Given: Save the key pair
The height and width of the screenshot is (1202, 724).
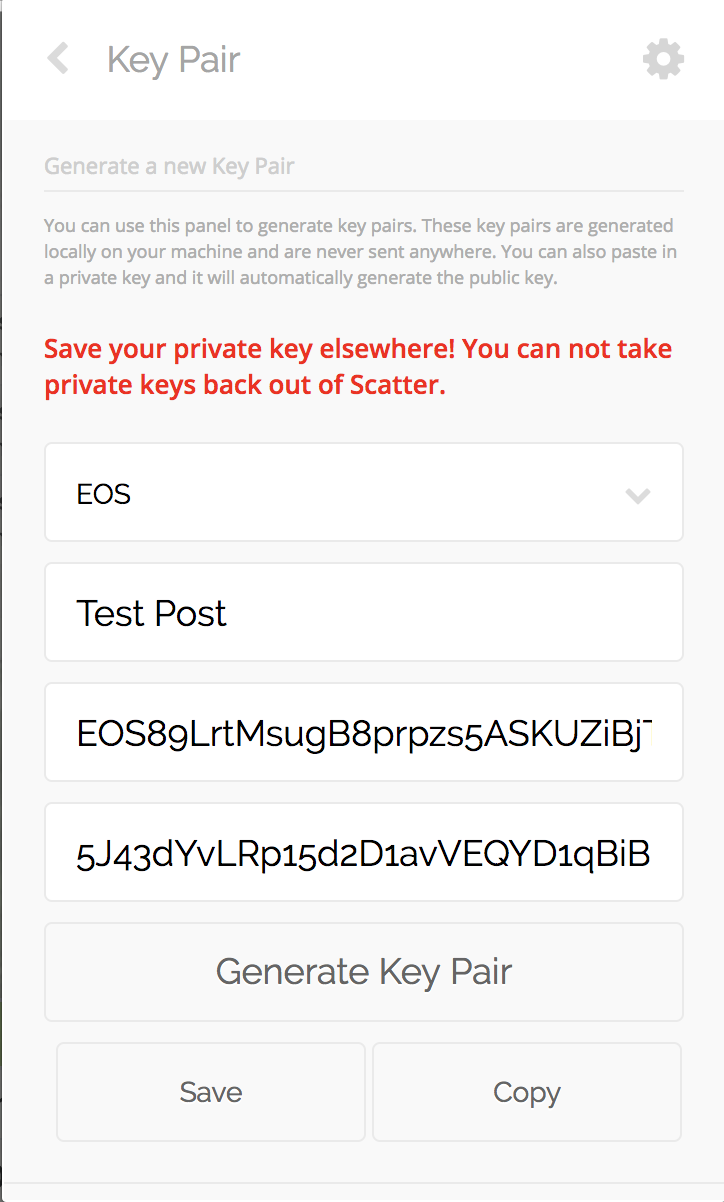Looking at the screenshot, I should coord(211,1092).
